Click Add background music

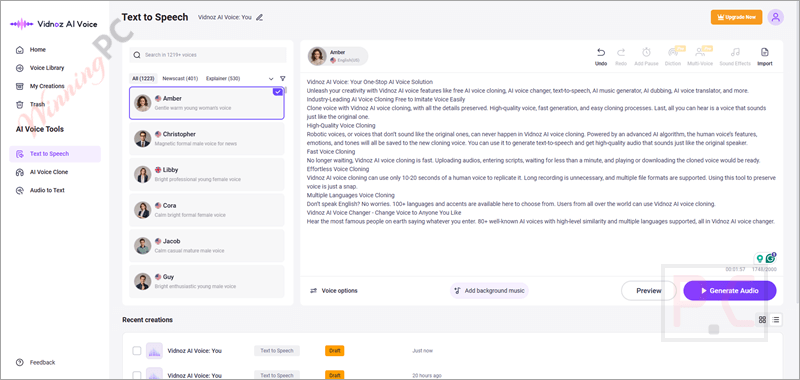tap(490, 291)
